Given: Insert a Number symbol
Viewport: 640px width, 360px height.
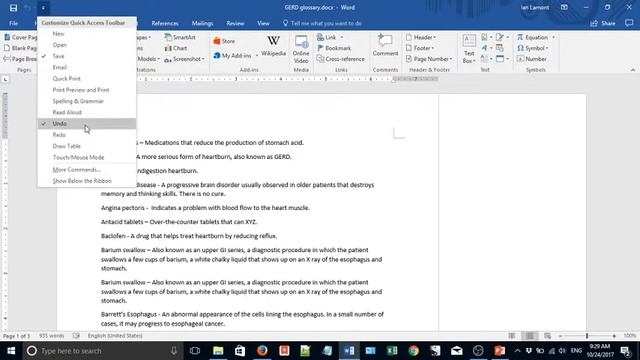Looking at the screenshot, I should [531, 59].
